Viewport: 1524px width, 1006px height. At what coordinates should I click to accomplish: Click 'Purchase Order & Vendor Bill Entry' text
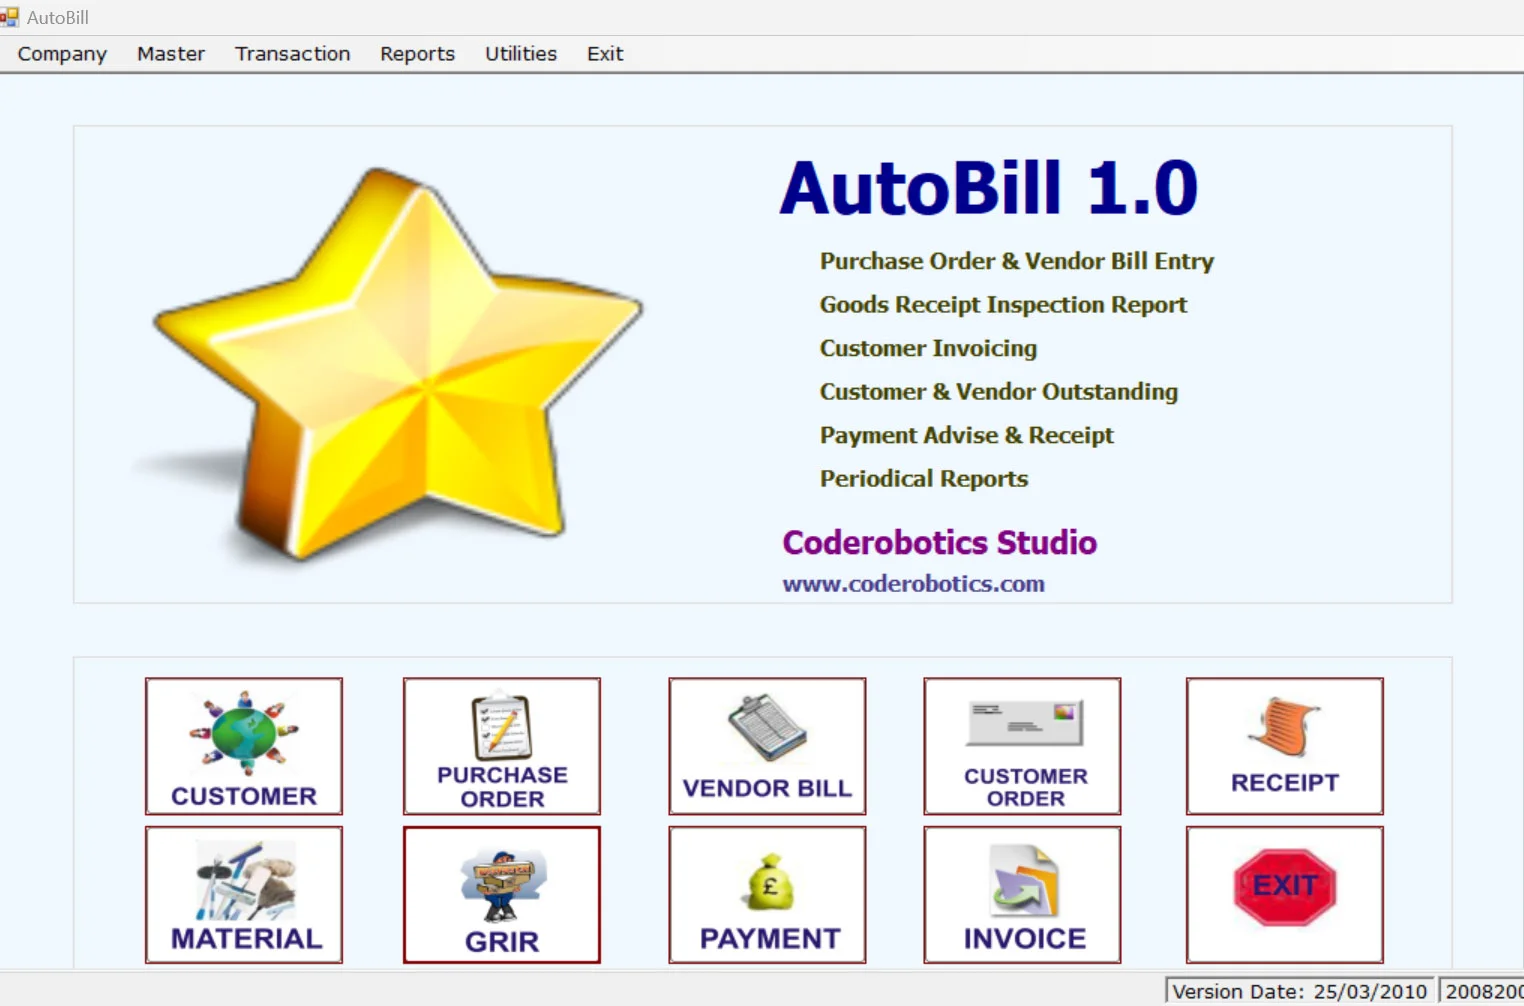coord(1017,261)
